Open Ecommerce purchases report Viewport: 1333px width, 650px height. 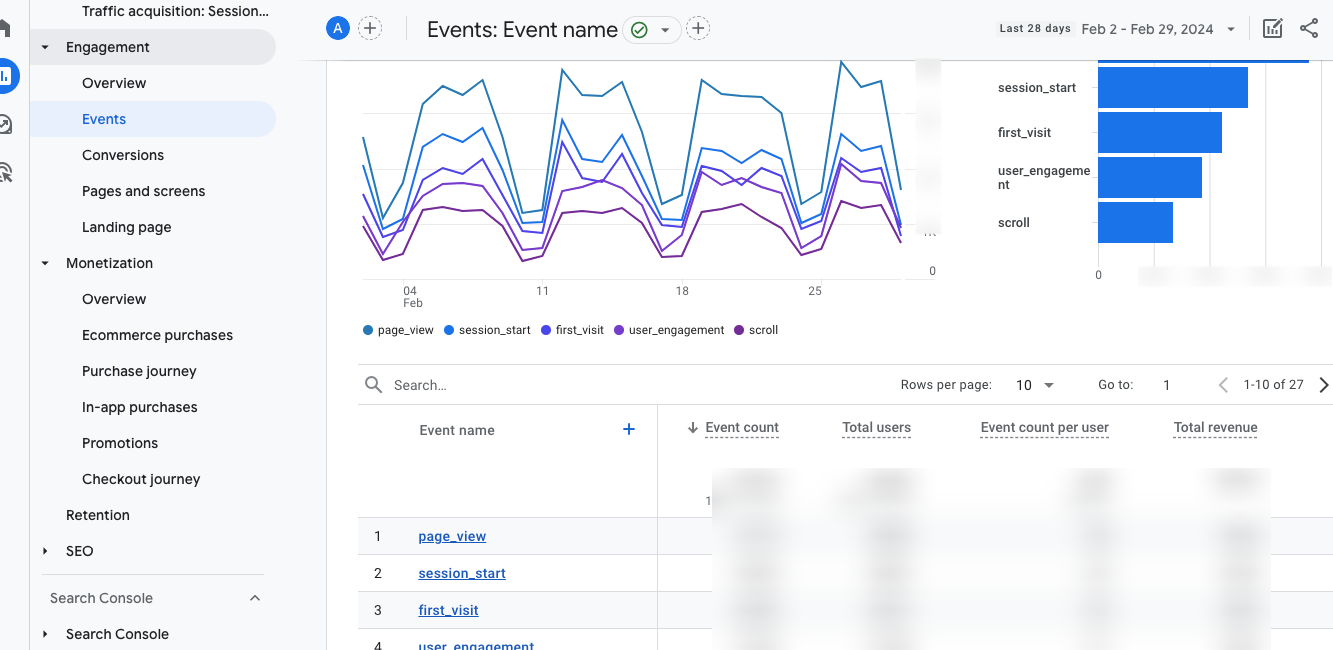pyautogui.click(x=157, y=335)
